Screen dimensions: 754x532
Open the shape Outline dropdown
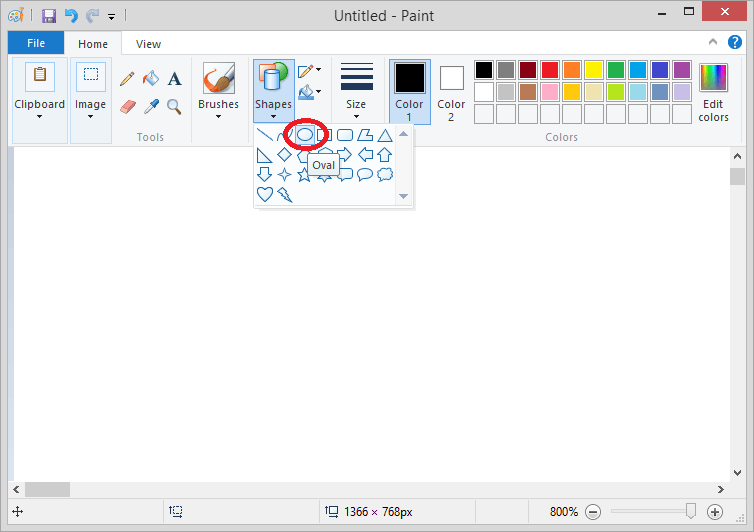309,71
